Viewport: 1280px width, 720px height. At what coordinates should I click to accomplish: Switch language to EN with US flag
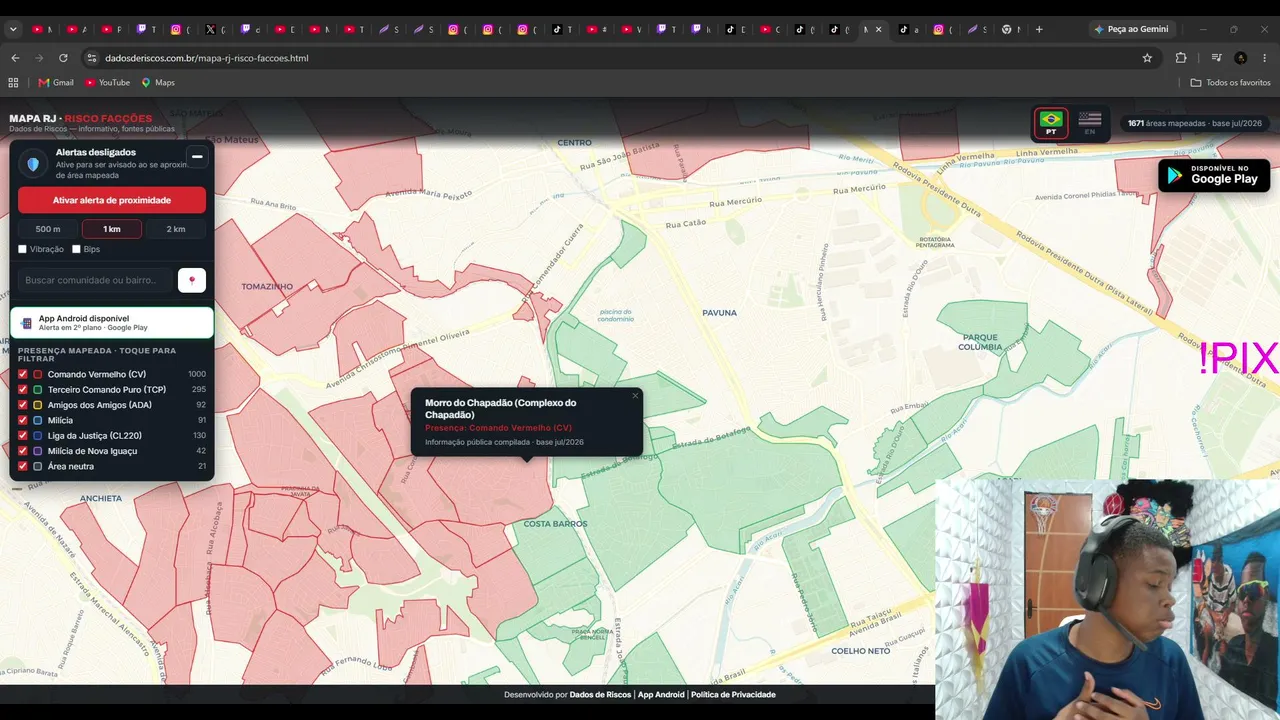coord(1089,123)
